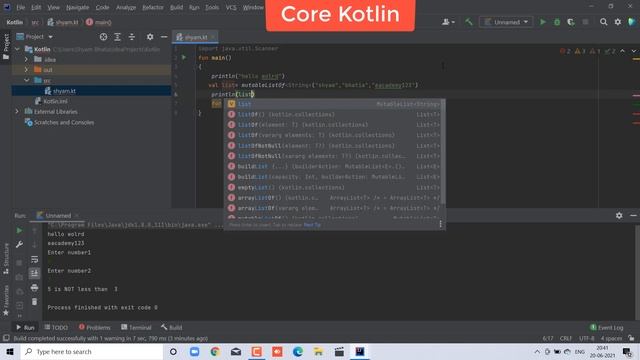Click the Rerun green arrow in Run panel
The height and width of the screenshot is (360, 640).
(19, 231)
